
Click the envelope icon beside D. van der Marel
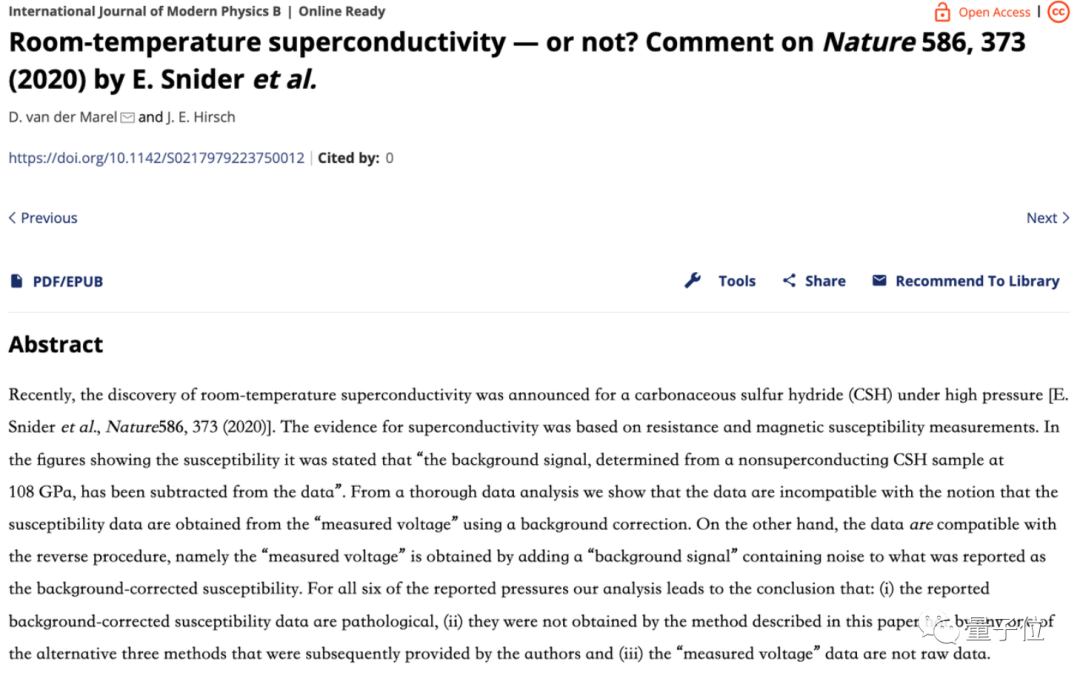[x=127, y=118]
